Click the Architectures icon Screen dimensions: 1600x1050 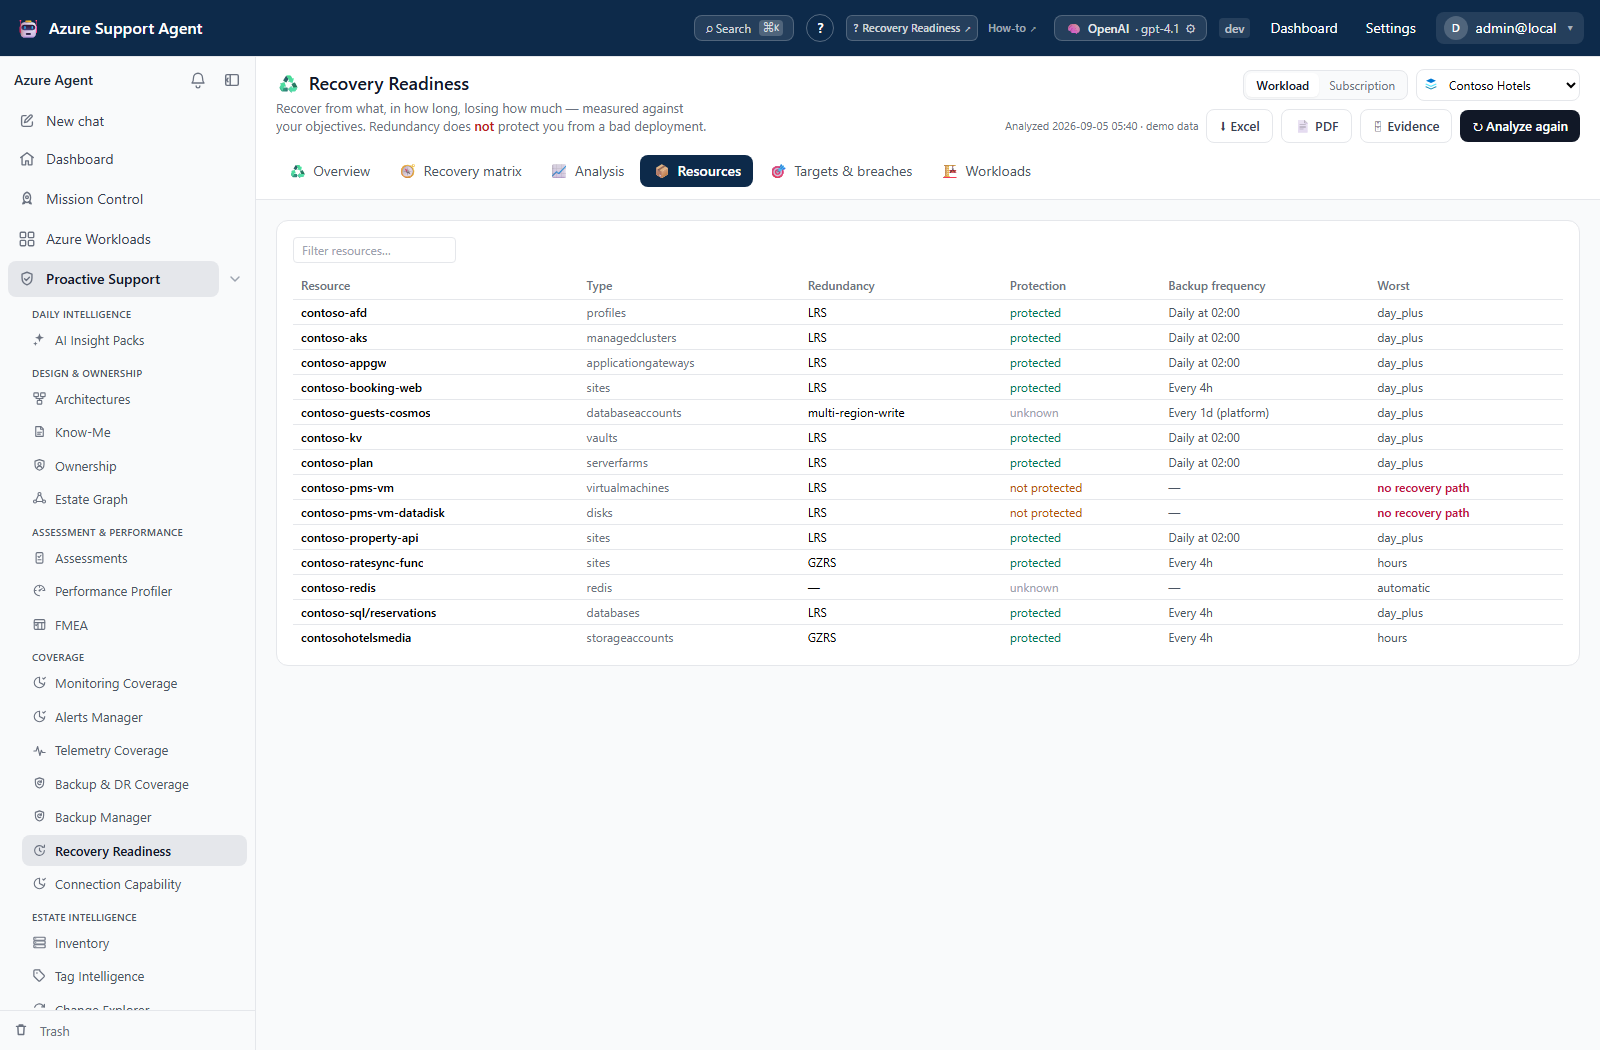pos(39,399)
